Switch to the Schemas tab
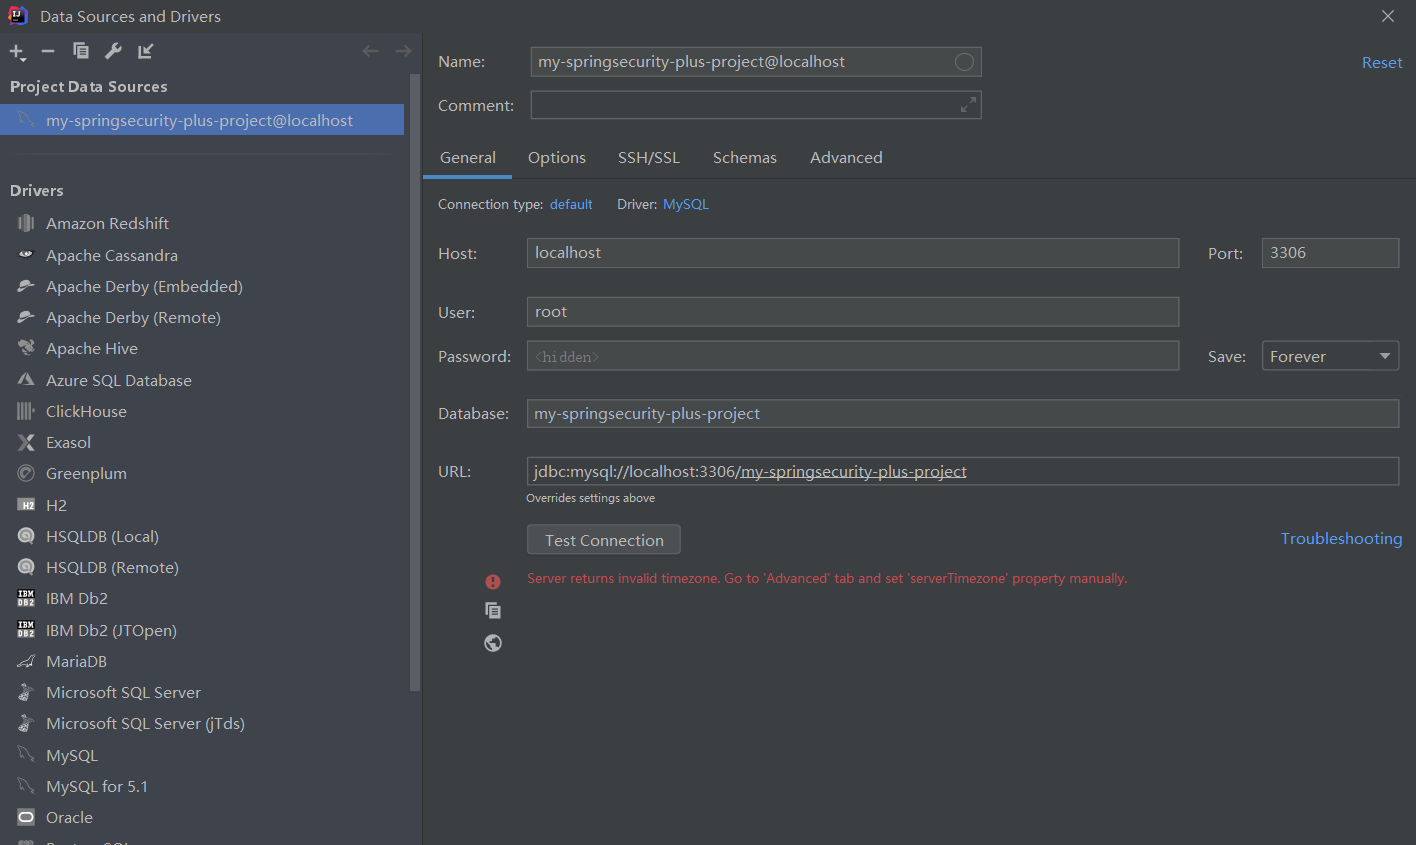Image resolution: width=1416 pixels, height=845 pixels. [745, 158]
